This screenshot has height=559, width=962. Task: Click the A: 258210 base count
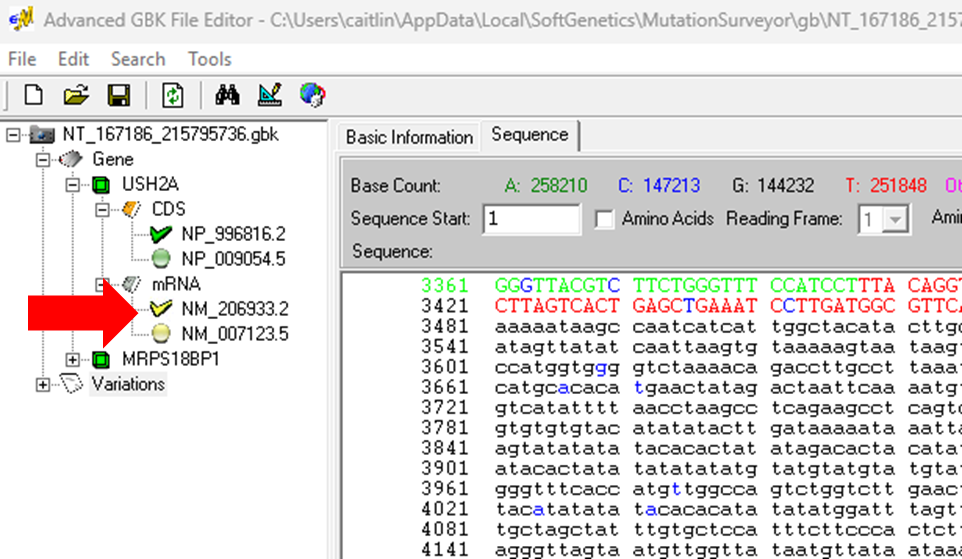click(545, 185)
